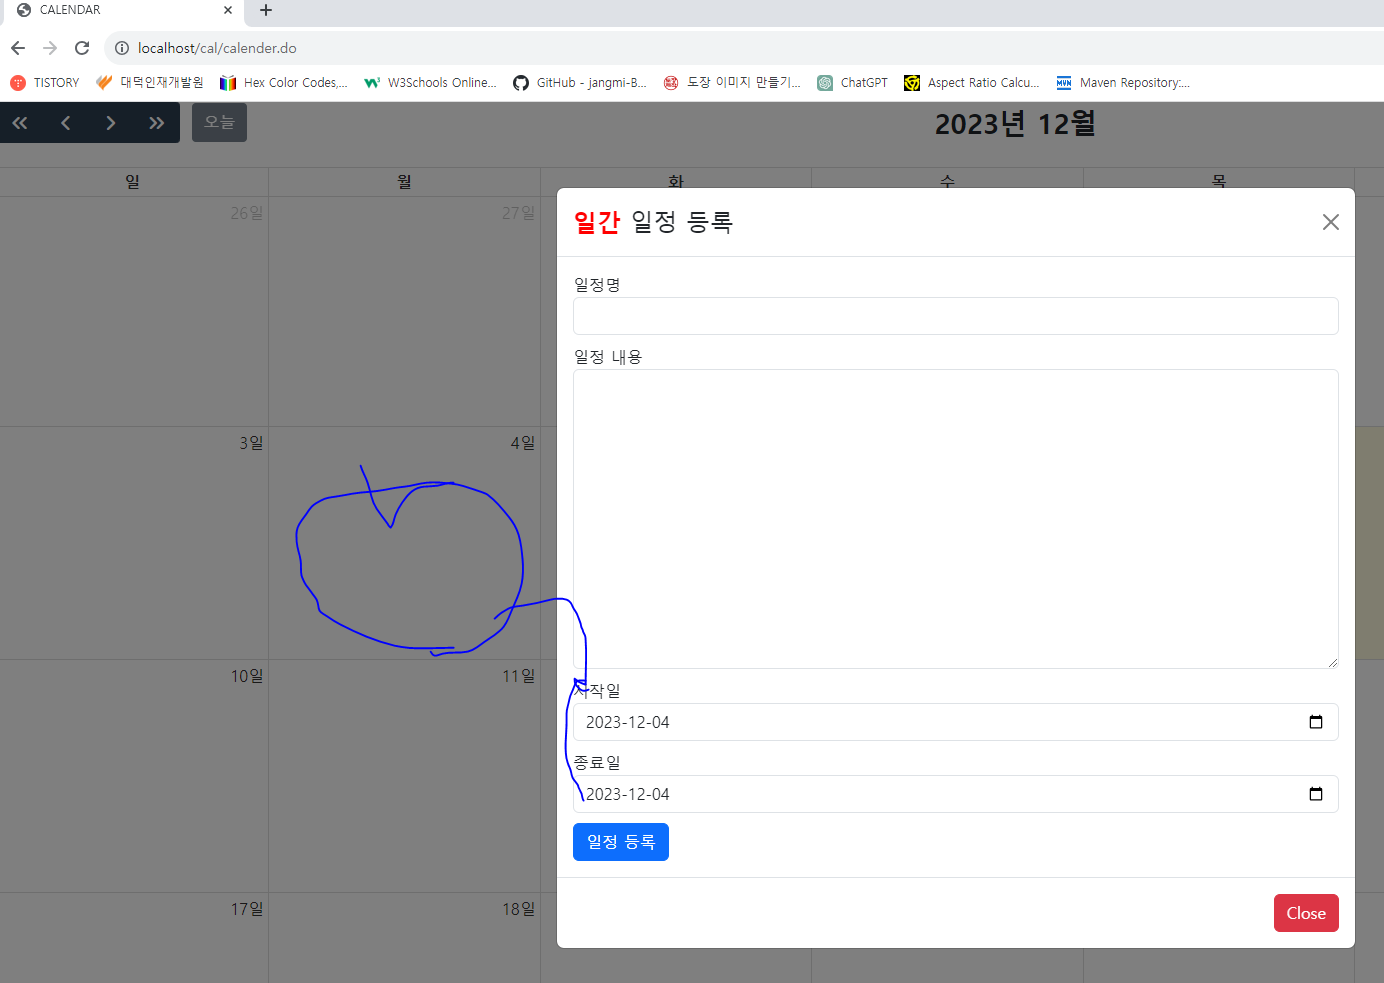Click the 3일 calendar cell

(134, 543)
